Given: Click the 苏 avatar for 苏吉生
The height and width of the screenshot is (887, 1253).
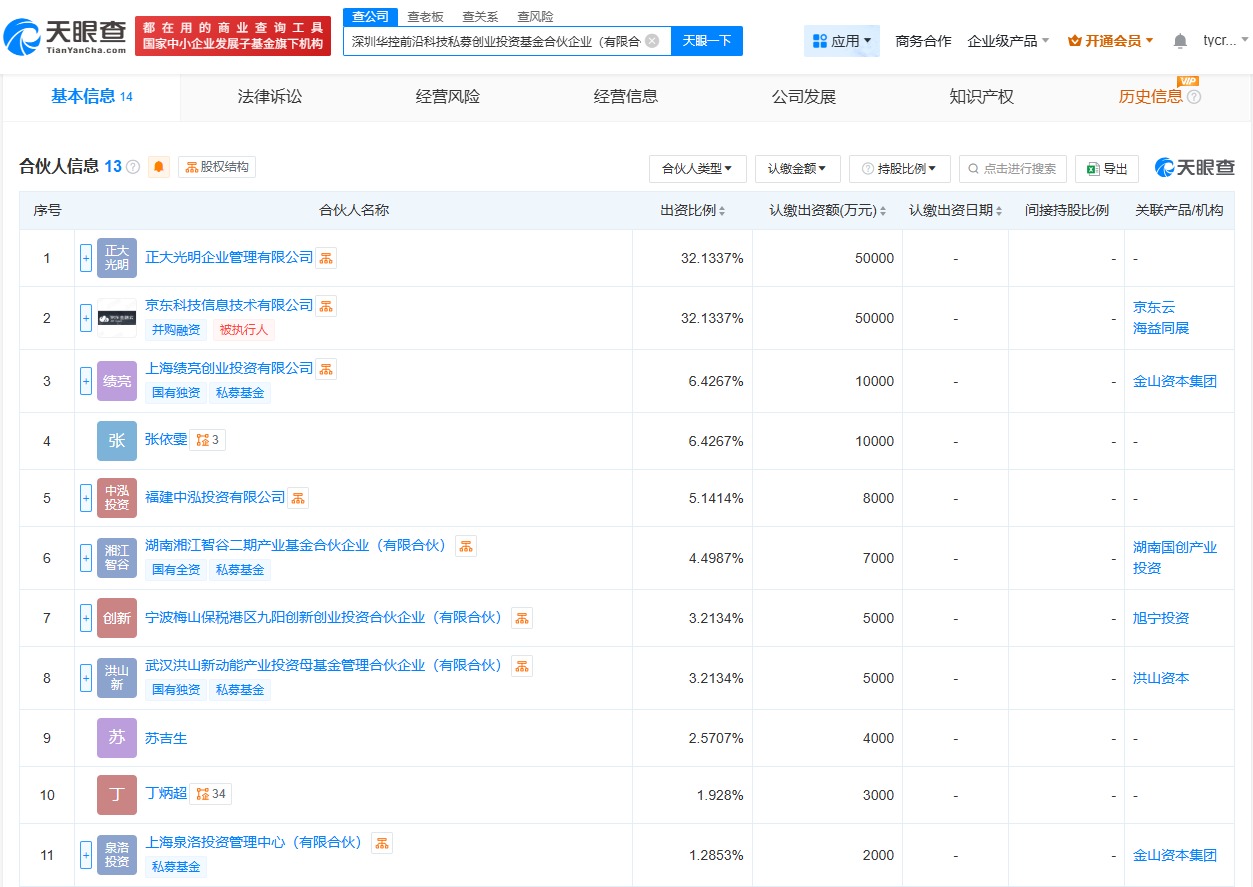Looking at the screenshot, I should point(117,738).
